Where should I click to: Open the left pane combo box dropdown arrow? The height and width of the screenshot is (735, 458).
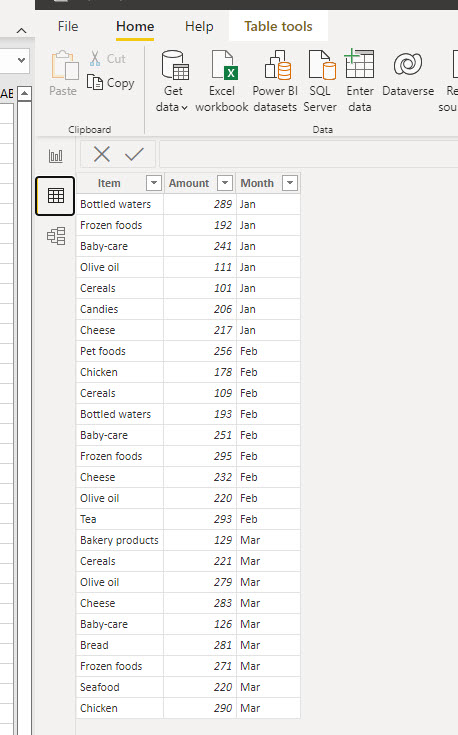21,60
